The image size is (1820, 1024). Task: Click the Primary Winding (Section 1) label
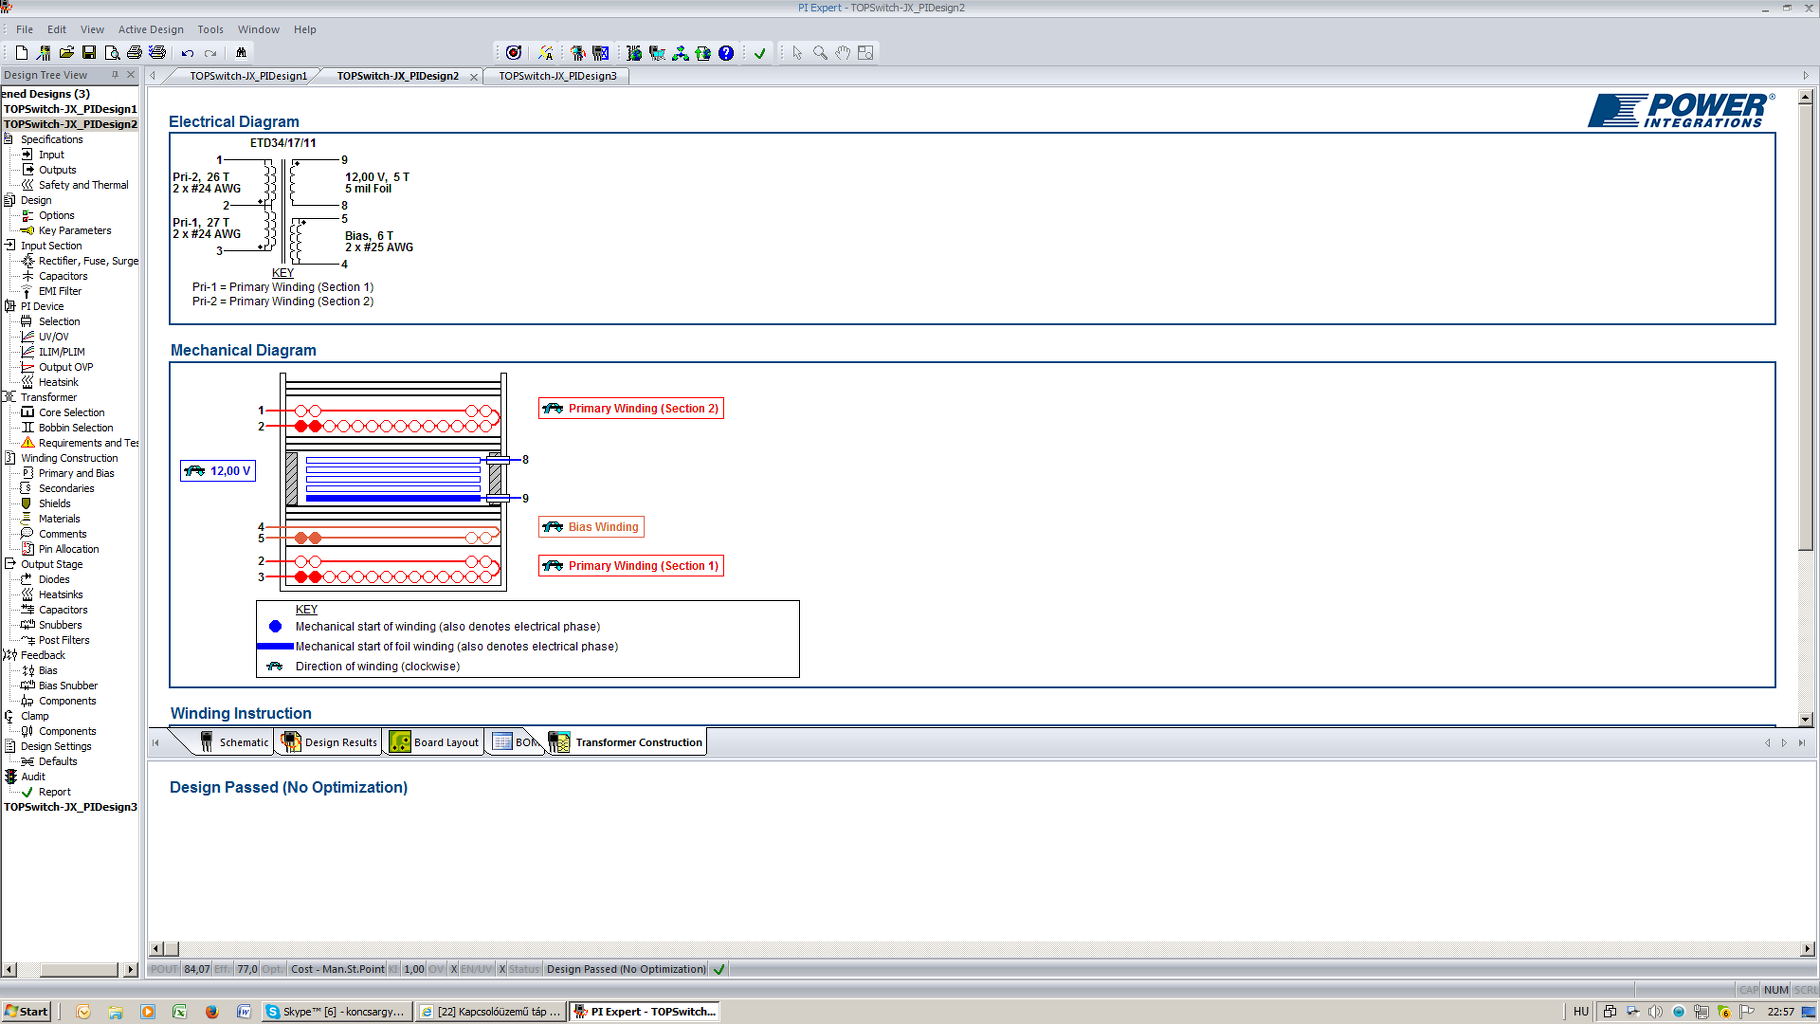(x=631, y=566)
